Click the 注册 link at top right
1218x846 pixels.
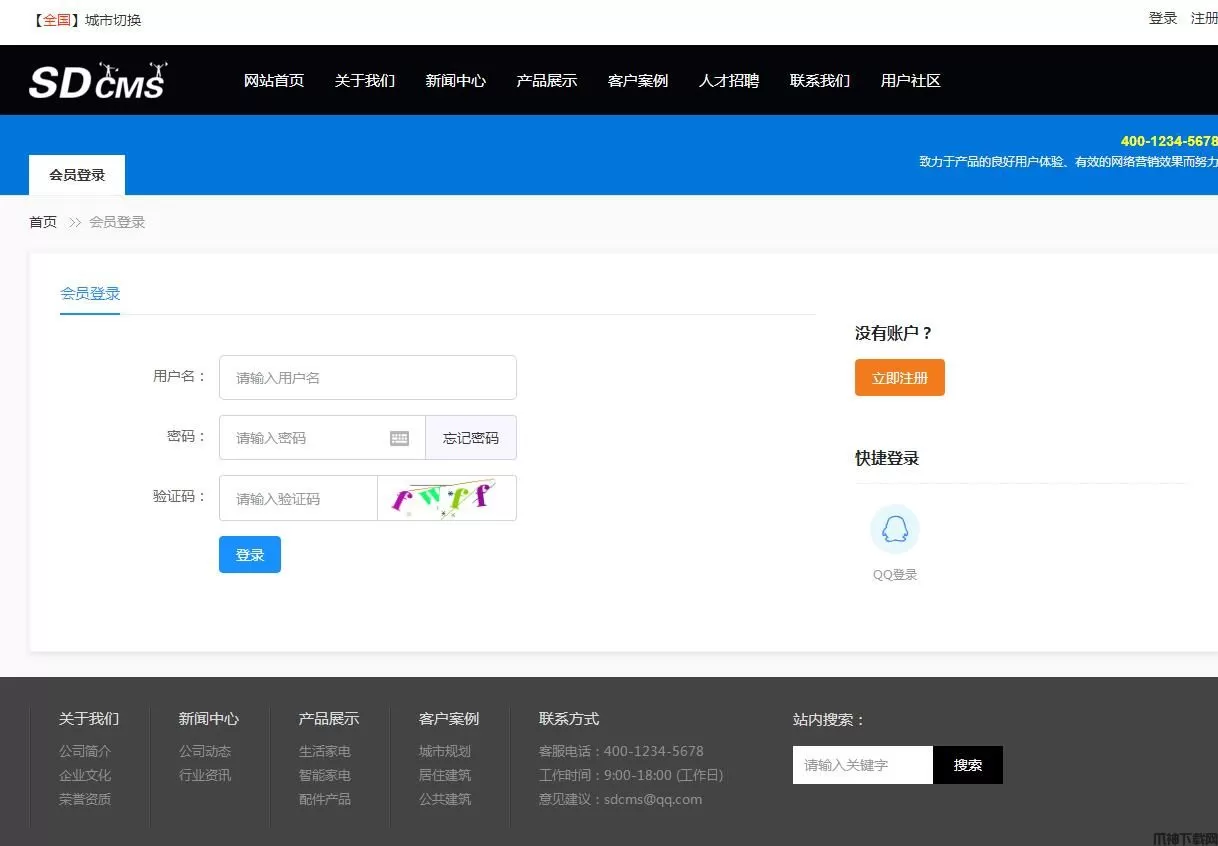[1203, 18]
